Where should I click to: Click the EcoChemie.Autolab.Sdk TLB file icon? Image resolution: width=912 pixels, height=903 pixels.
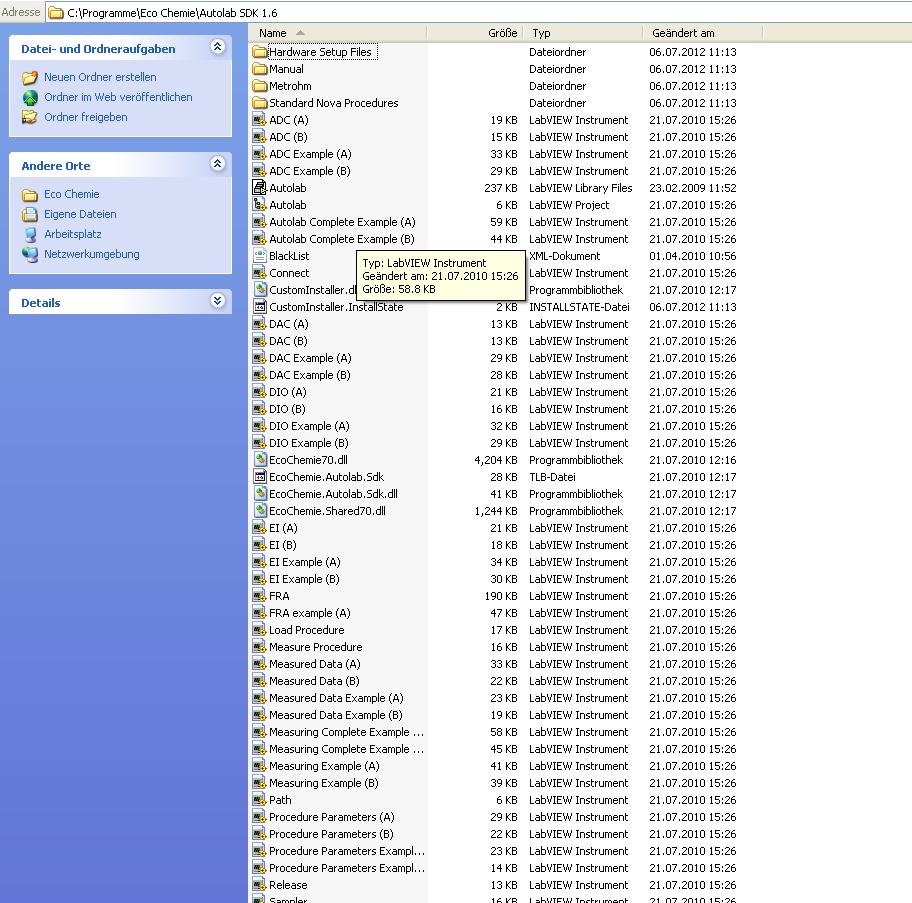(x=259, y=477)
